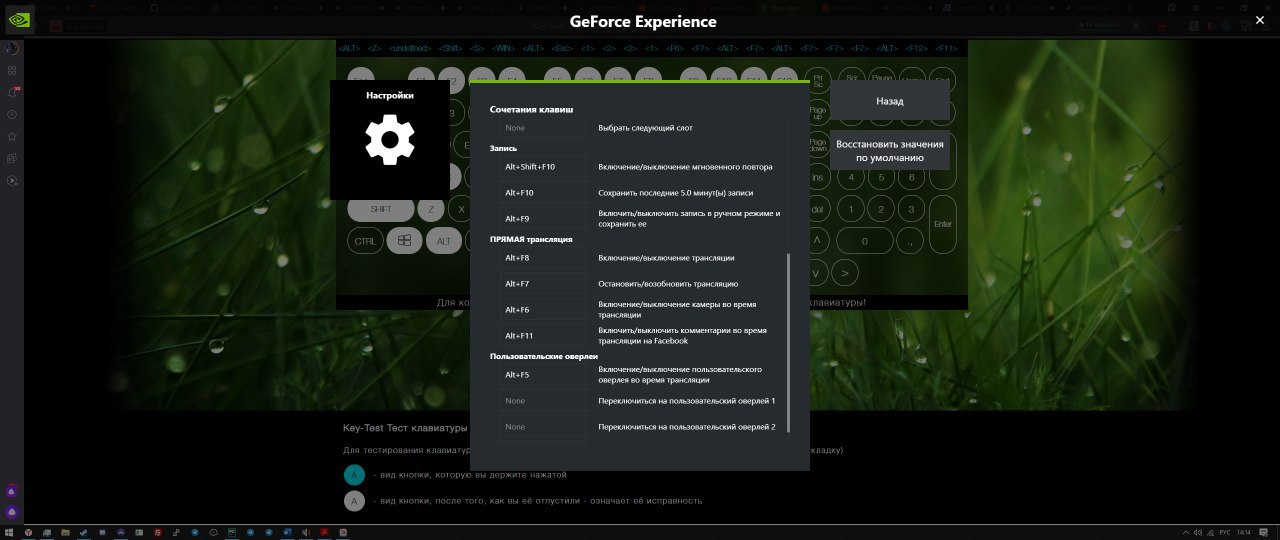Click the Пользовательские оверлеи heading

point(544,356)
